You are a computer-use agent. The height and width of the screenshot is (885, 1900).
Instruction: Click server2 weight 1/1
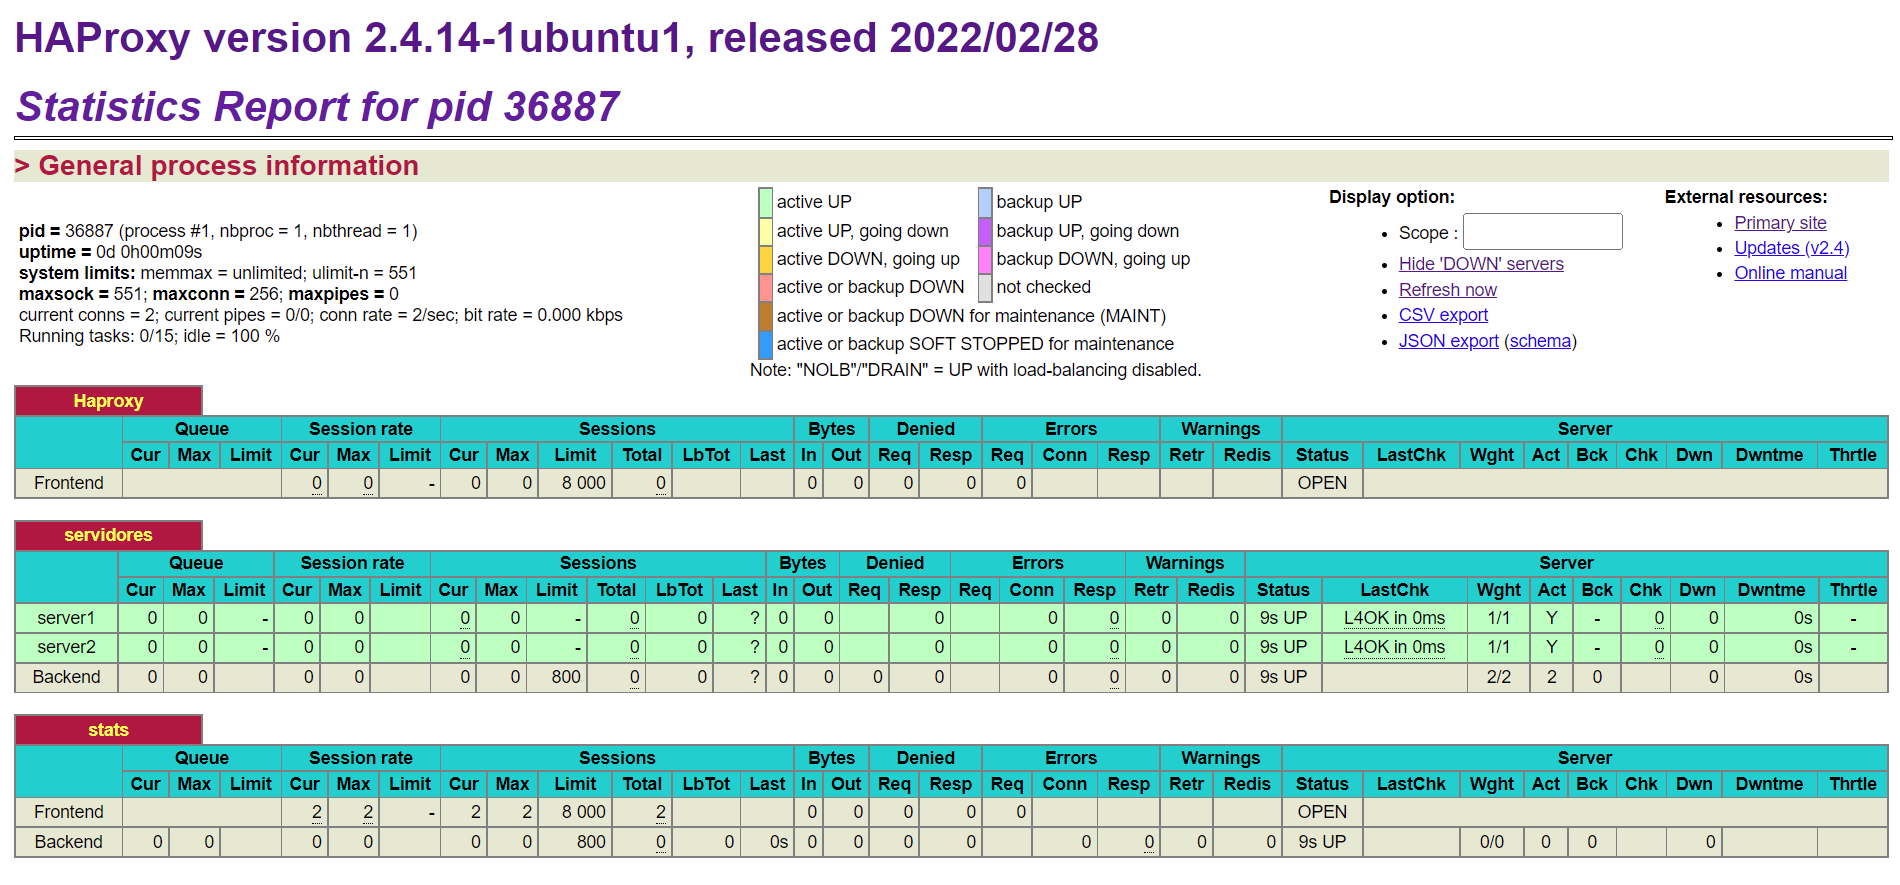pos(1498,647)
